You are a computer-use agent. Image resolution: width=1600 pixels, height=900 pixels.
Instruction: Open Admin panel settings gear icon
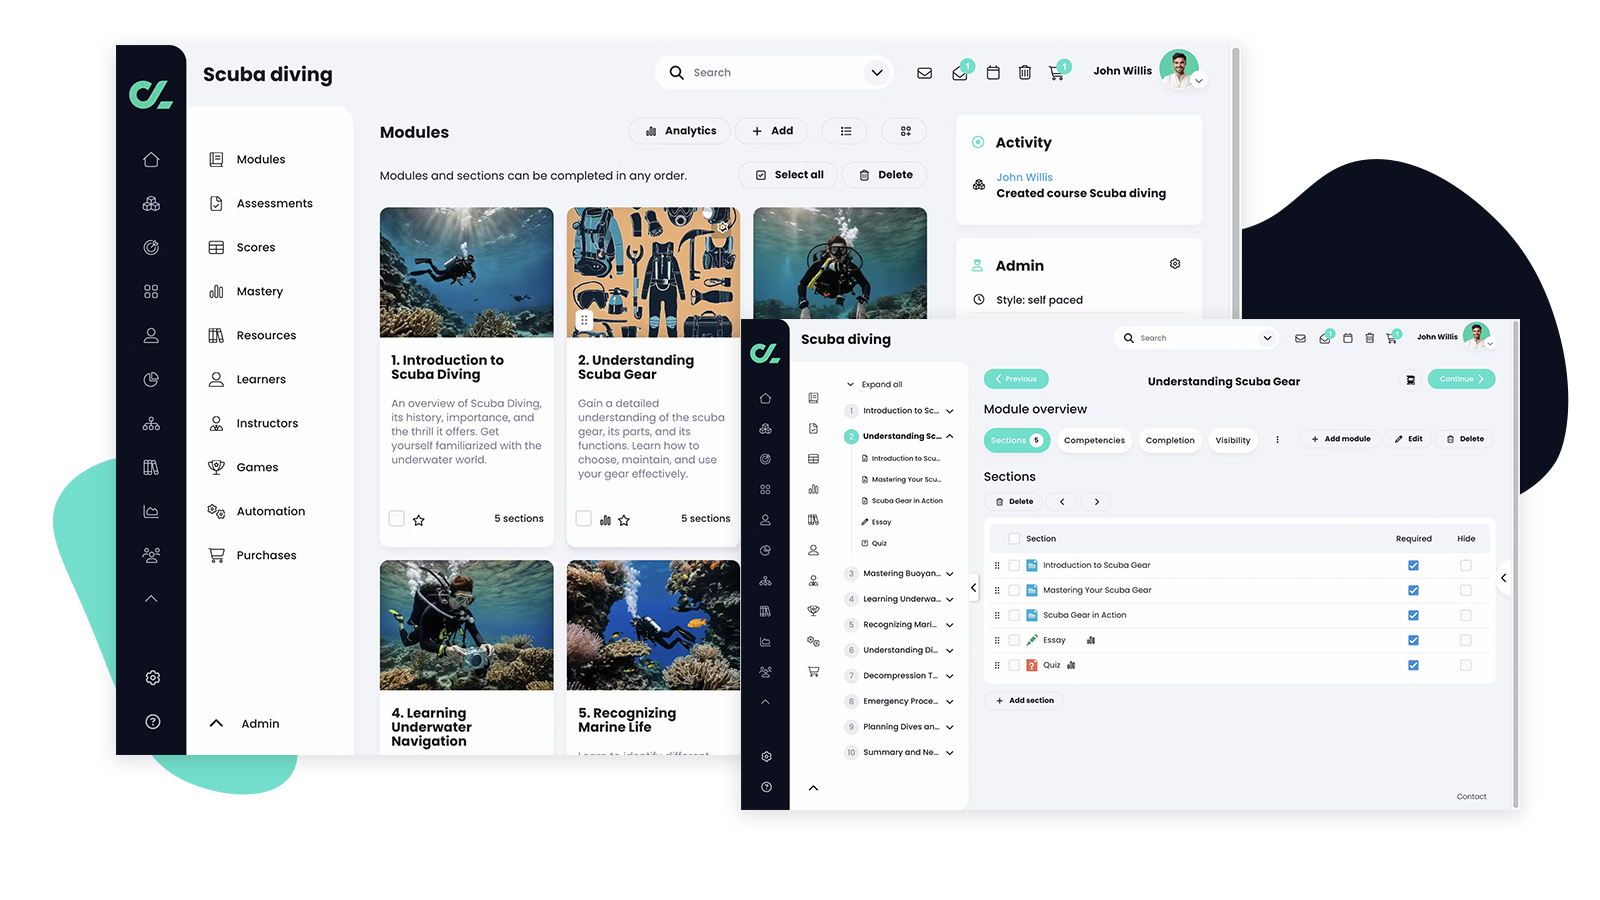[x=1175, y=264]
